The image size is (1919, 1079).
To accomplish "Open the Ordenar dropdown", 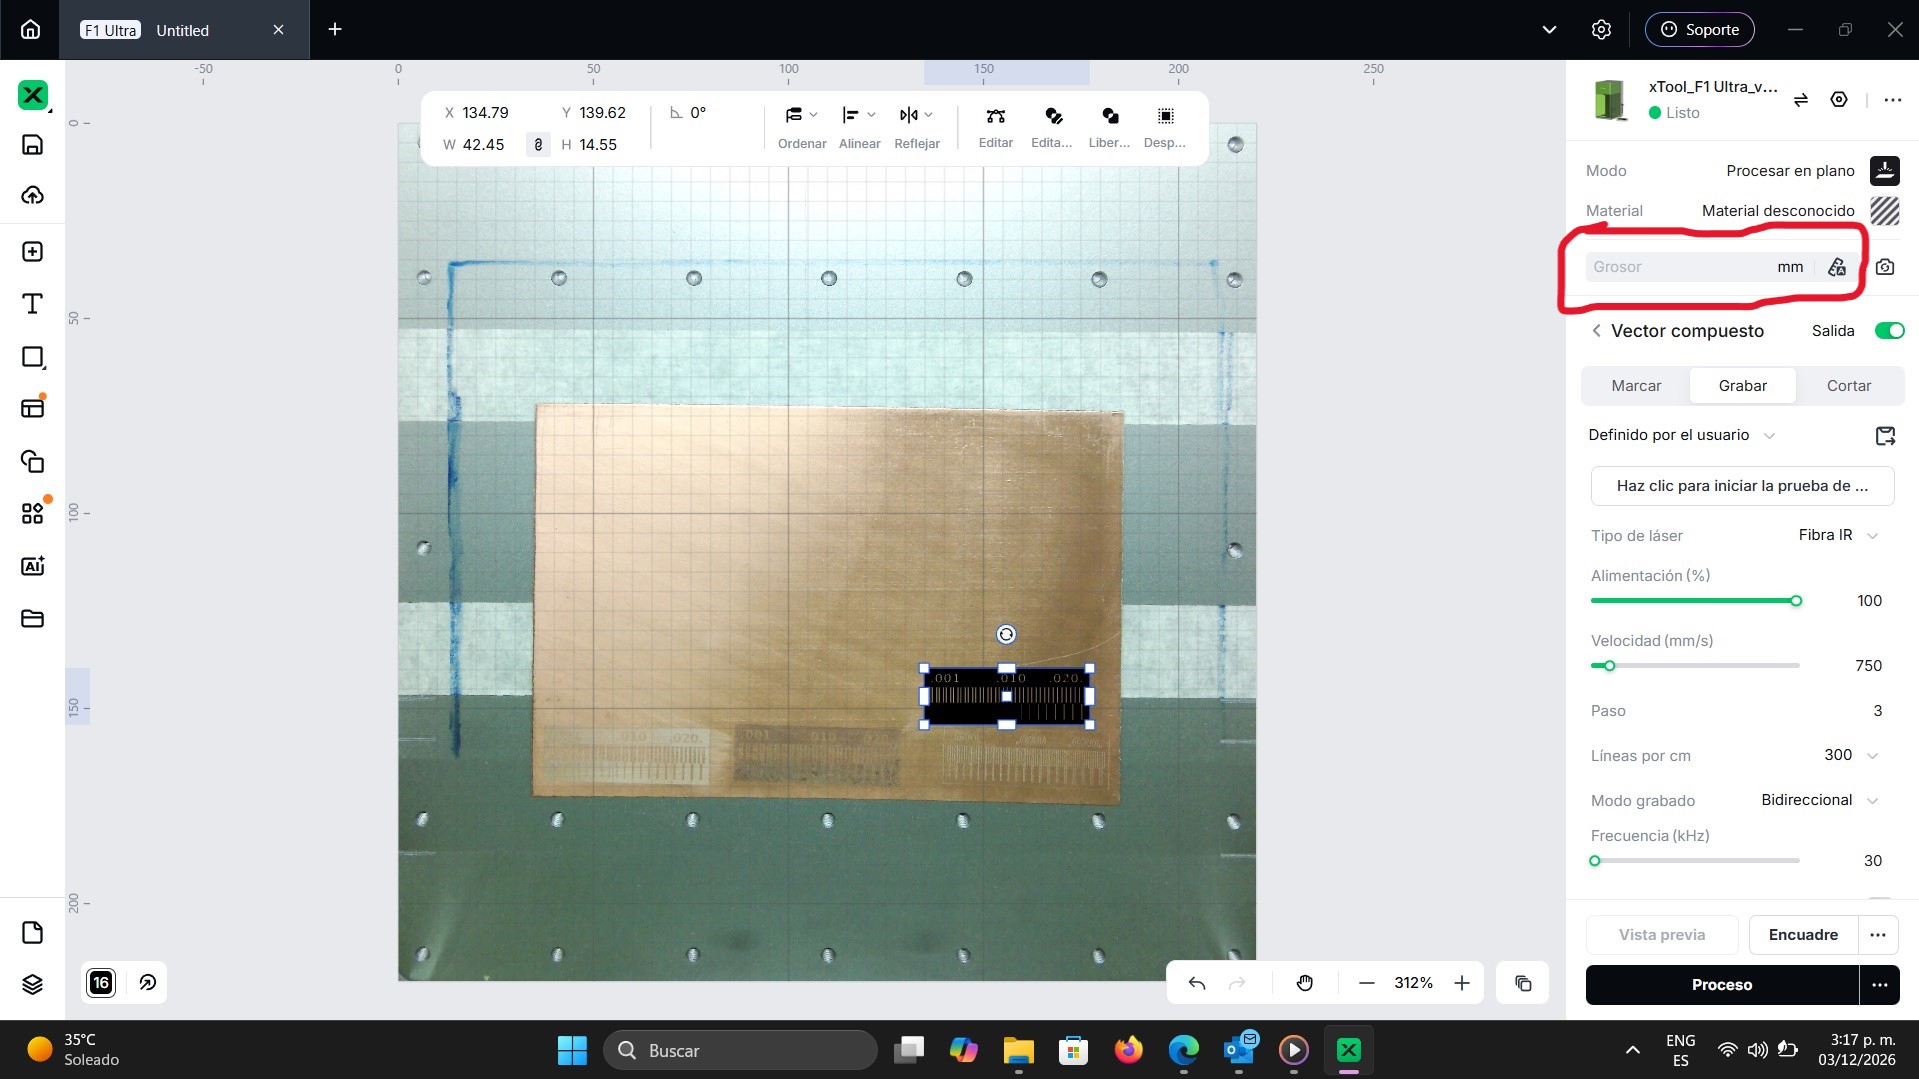I will 802,127.
